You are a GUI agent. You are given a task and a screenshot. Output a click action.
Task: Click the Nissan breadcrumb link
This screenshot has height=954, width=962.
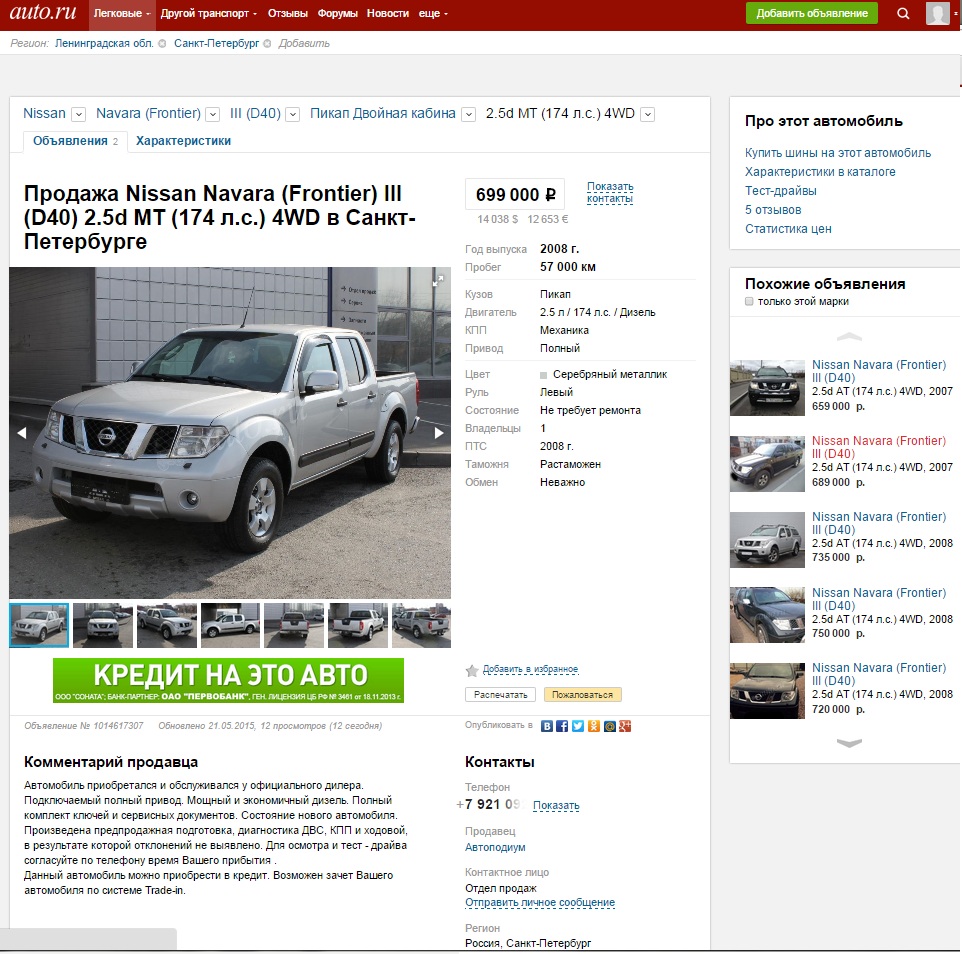point(44,113)
